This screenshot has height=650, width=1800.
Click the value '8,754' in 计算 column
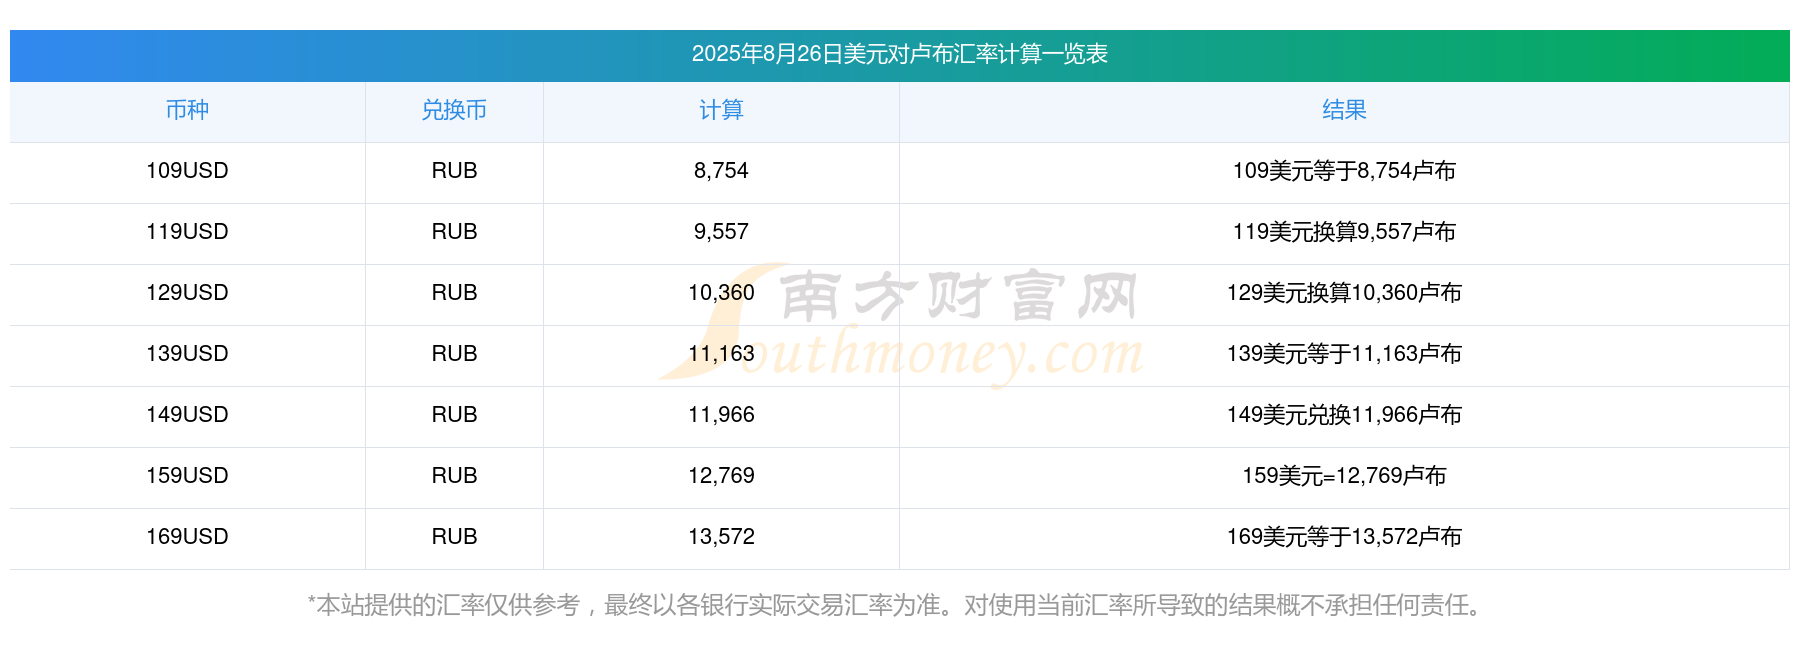tap(721, 171)
